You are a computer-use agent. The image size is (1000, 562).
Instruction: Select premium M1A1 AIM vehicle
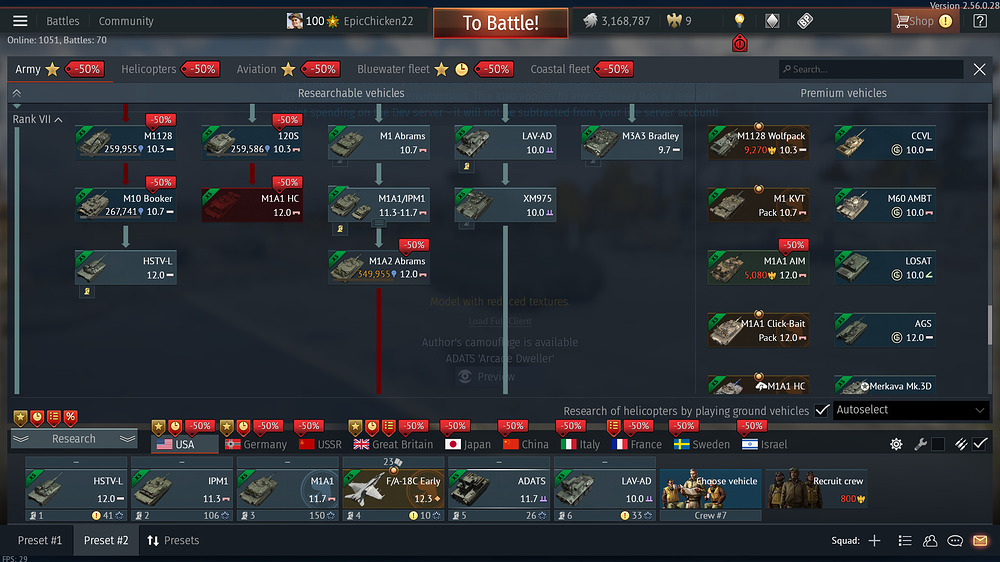point(758,268)
